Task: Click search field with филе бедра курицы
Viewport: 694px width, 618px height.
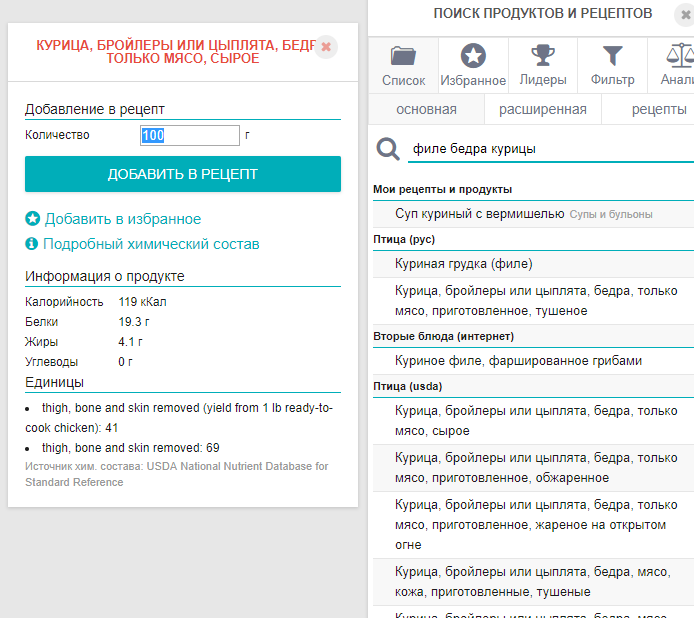Action: (551, 149)
